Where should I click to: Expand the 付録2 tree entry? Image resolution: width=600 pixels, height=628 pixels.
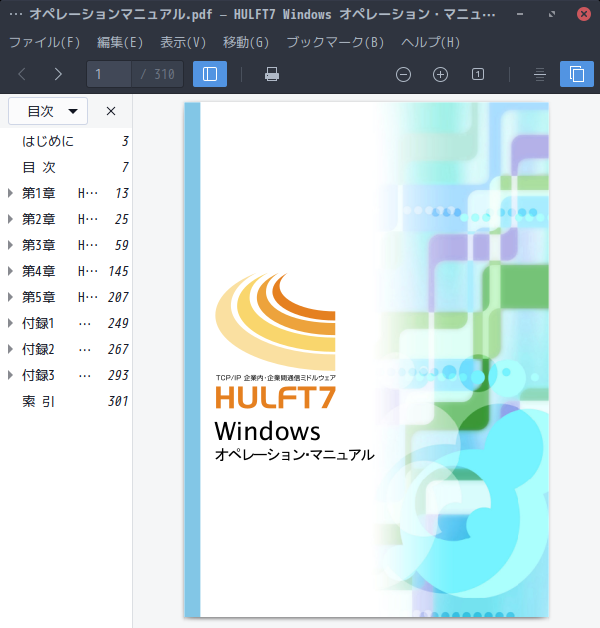click(10, 349)
